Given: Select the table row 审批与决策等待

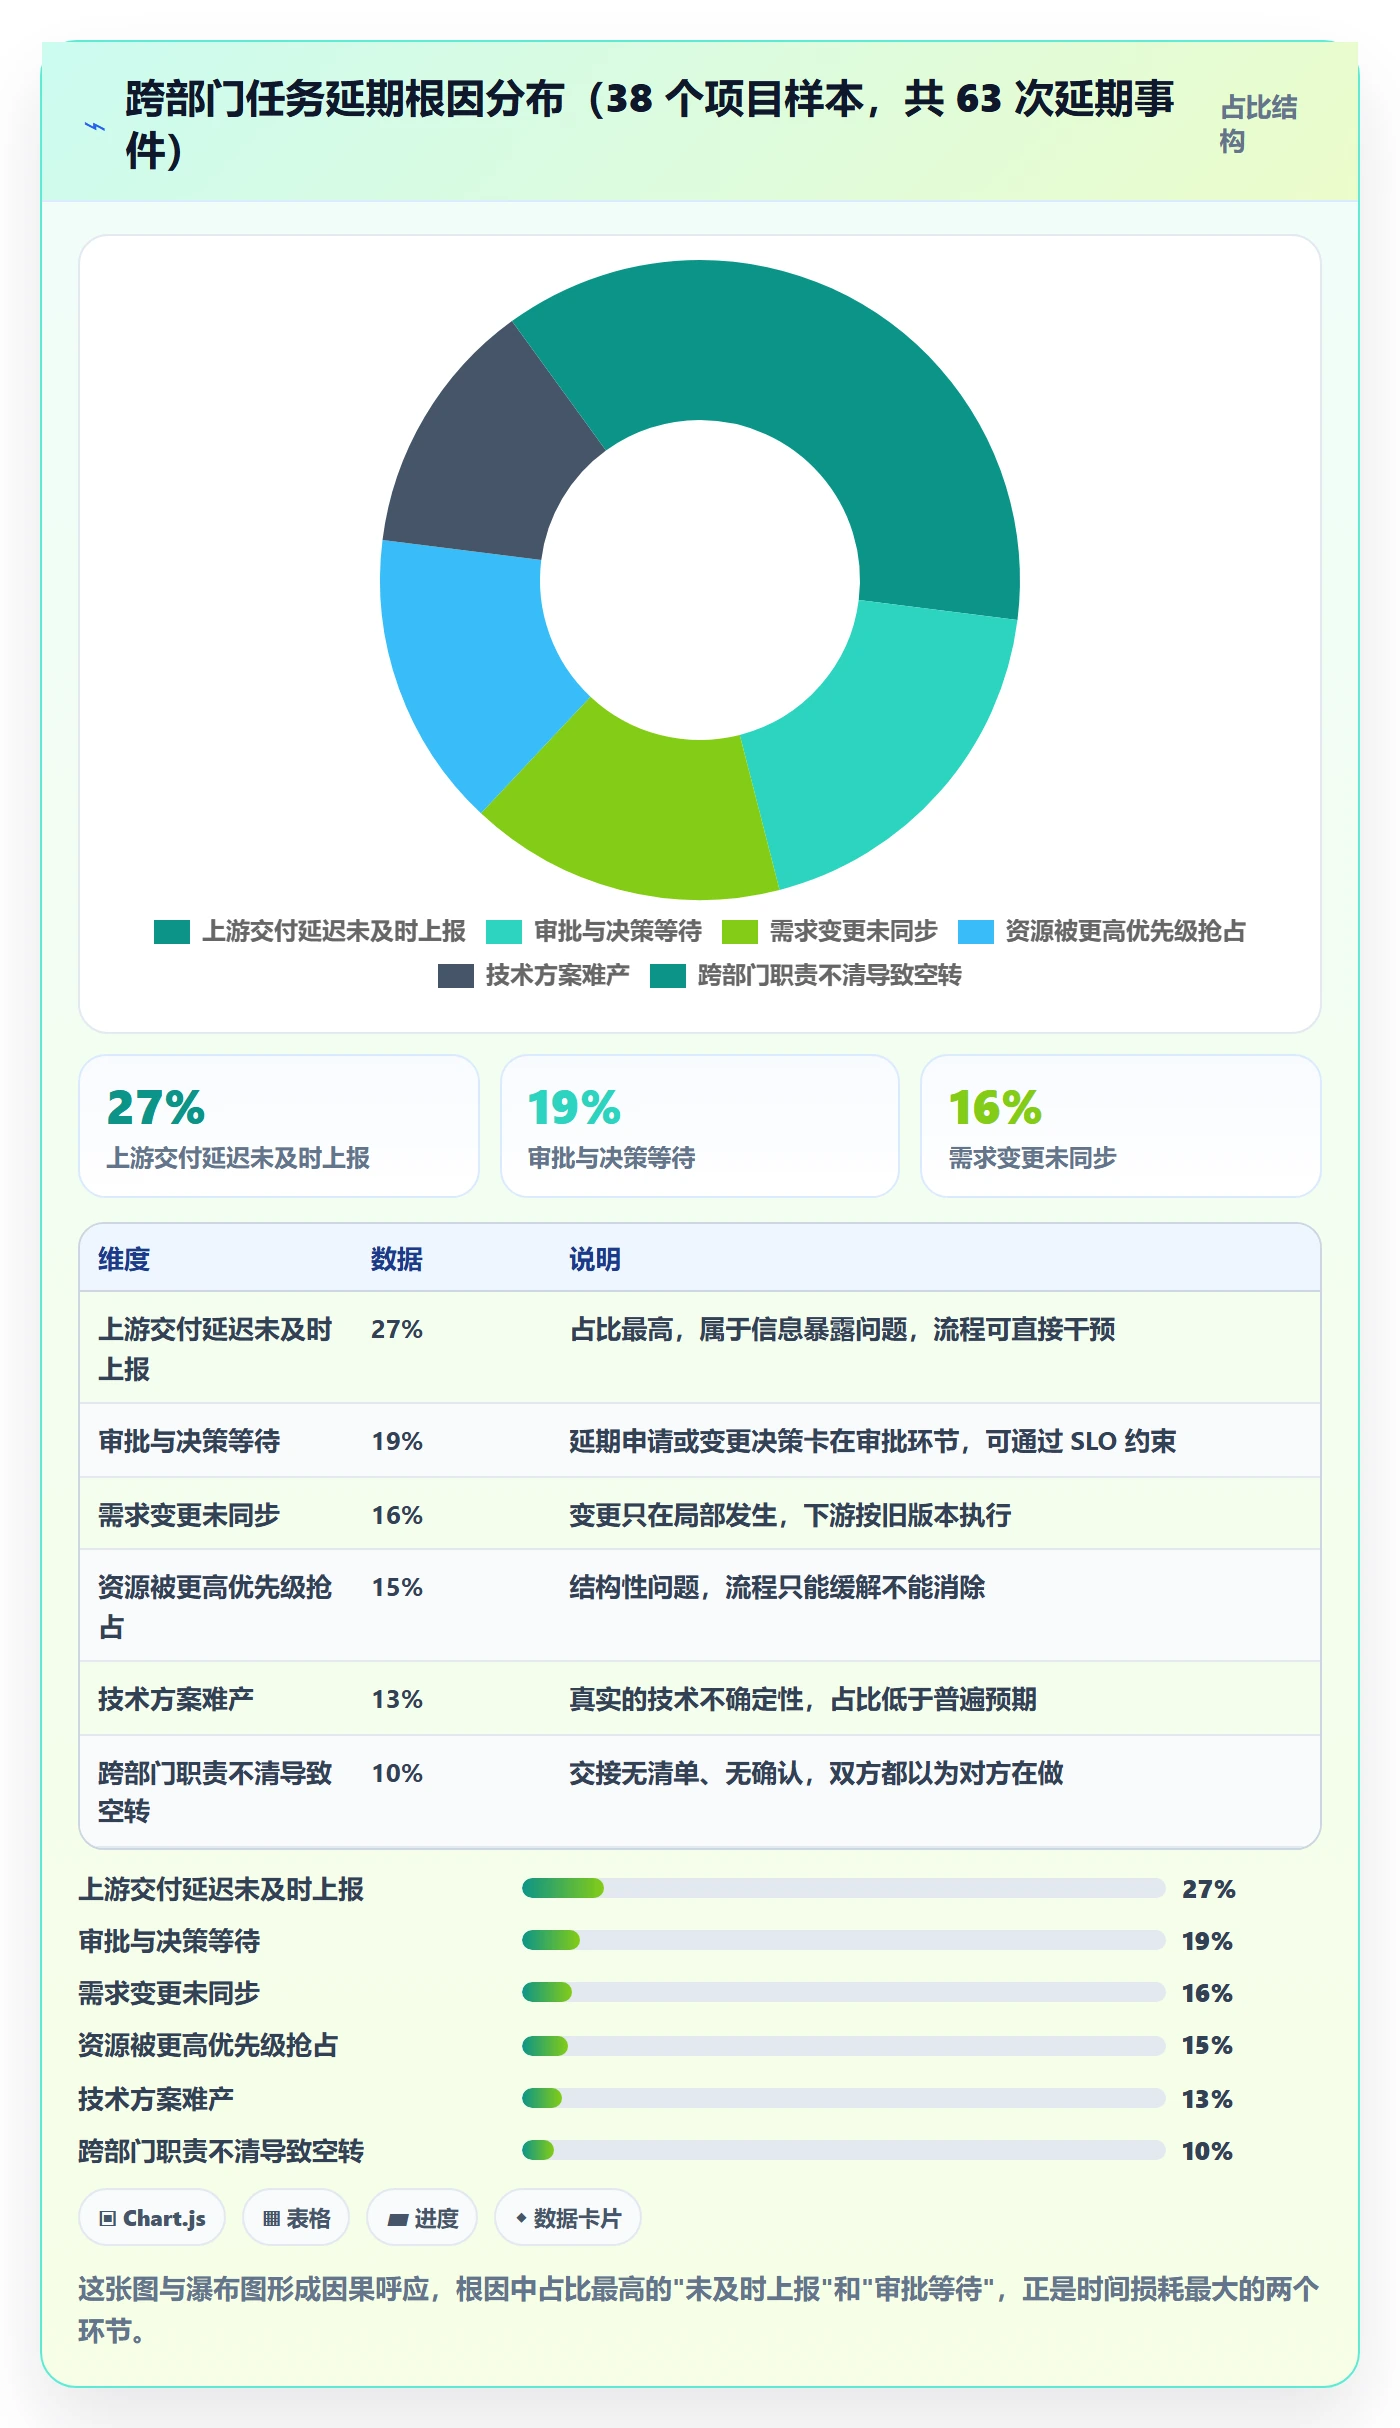Looking at the screenshot, I should pos(700,1441).
